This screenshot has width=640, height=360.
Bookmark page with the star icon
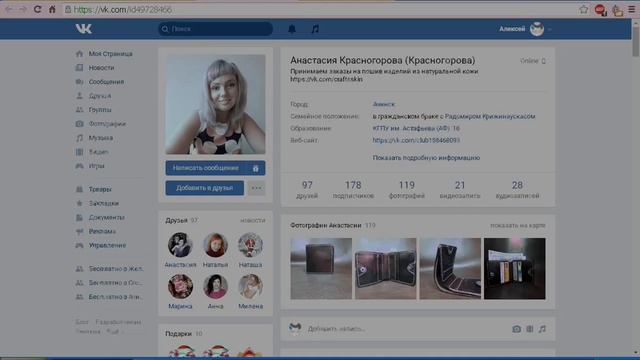pyautogui.click(x=584, y=9)
